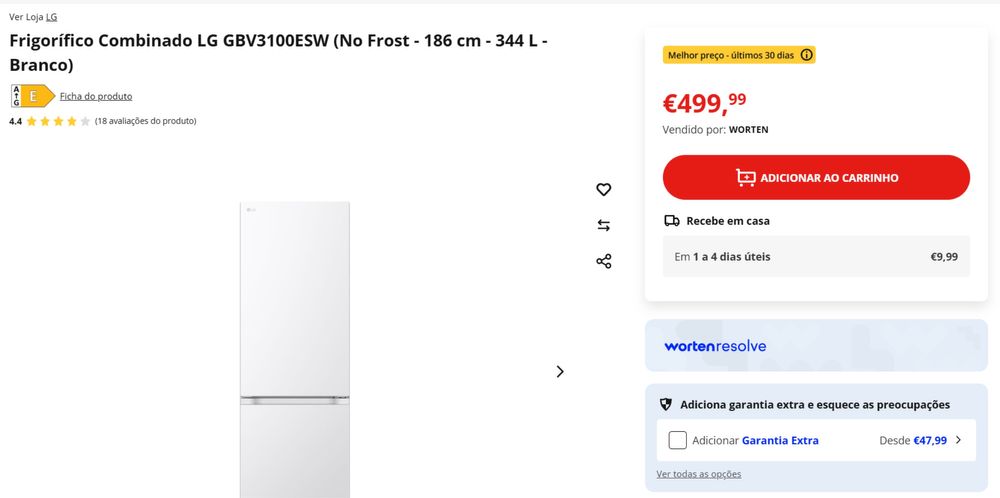The width and height of the screenshot is (1000, 498).
Task: Click the Worten Resolve banner
Action: point(815,346)
